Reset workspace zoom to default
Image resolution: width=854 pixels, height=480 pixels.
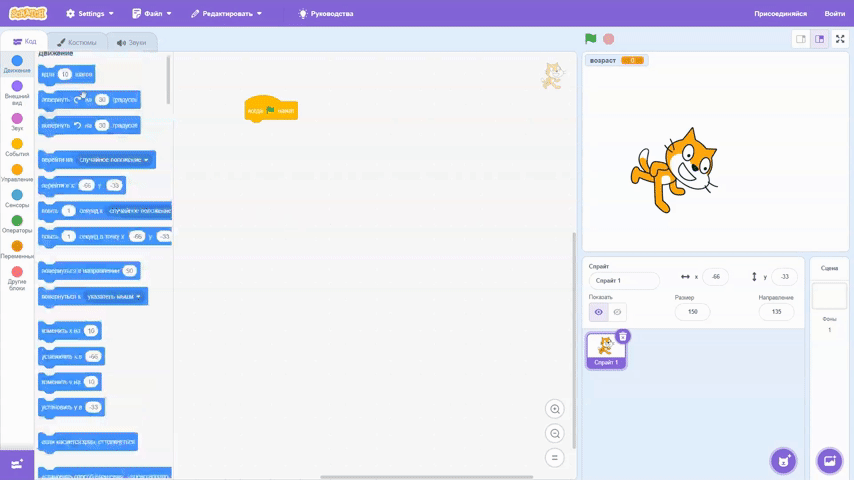pos(554,458)
